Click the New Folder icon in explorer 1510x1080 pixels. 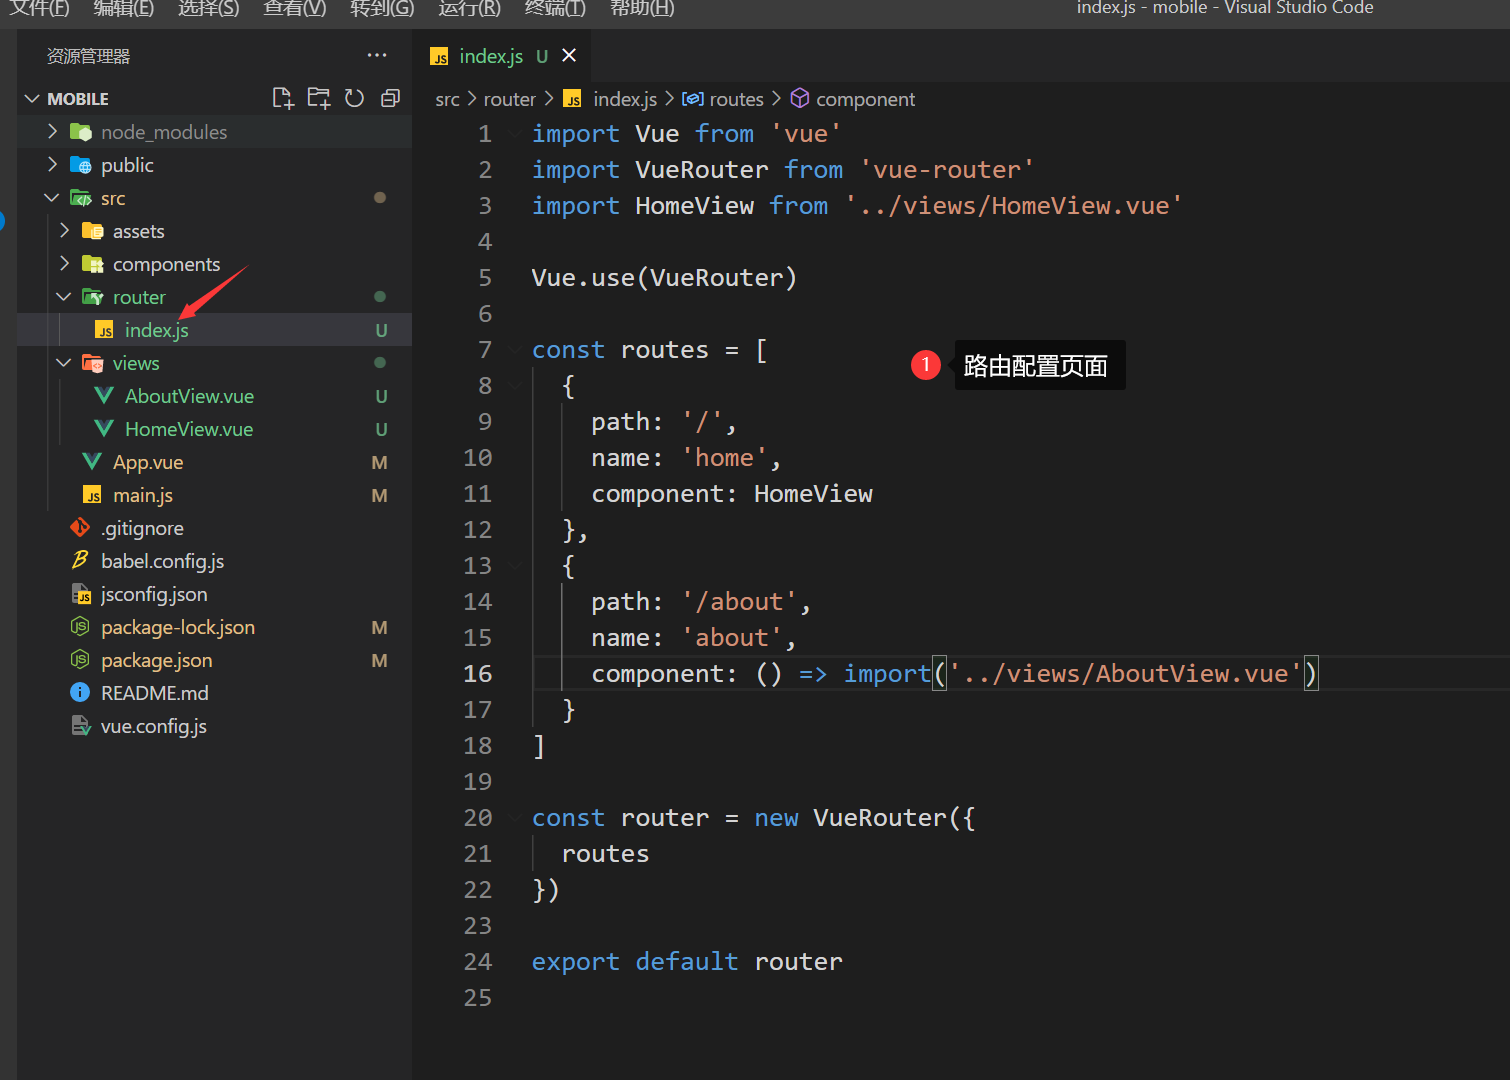point(319,98)
